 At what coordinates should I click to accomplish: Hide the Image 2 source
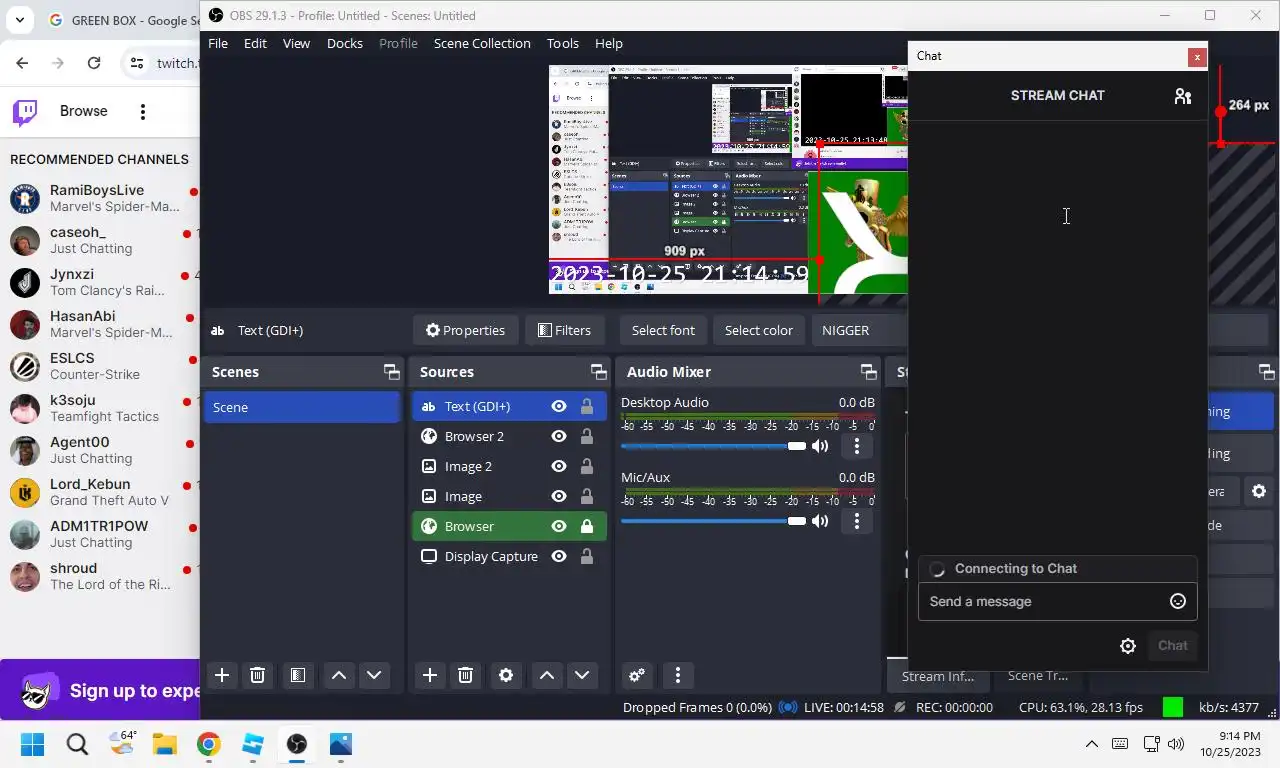pyautogui.click(x=559, y=466)
